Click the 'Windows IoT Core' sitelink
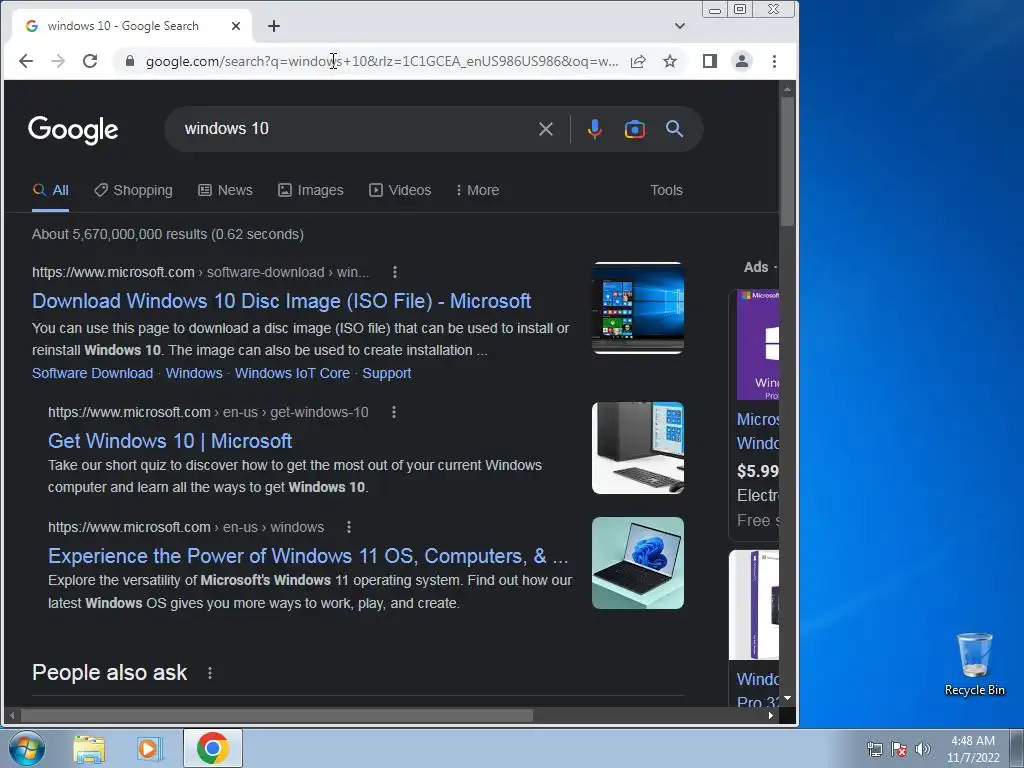 (x=293, y=373)
